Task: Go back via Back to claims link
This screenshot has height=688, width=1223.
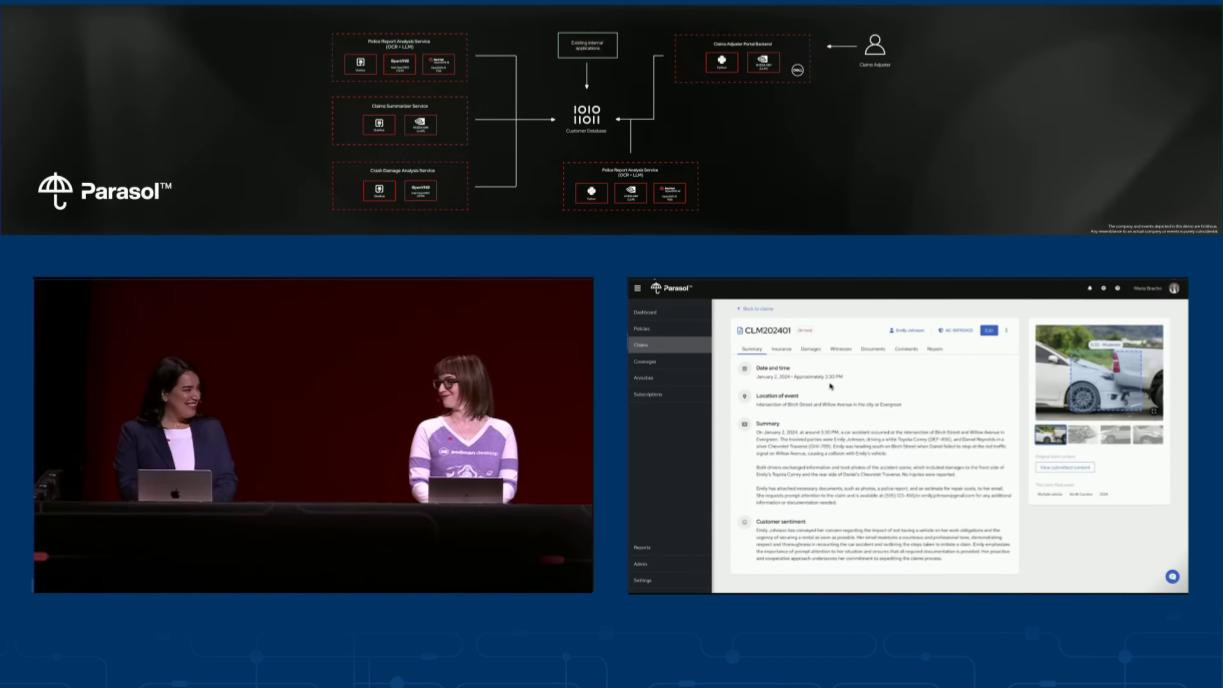Action: (755, 309)
